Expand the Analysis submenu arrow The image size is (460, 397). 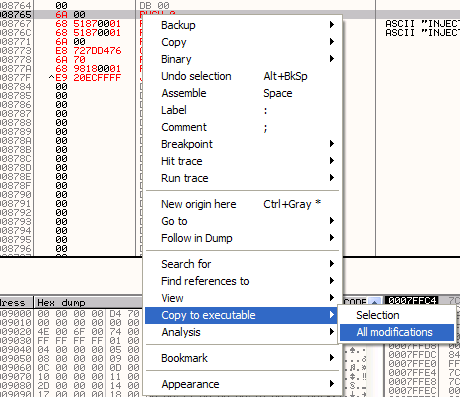[332, 332]
